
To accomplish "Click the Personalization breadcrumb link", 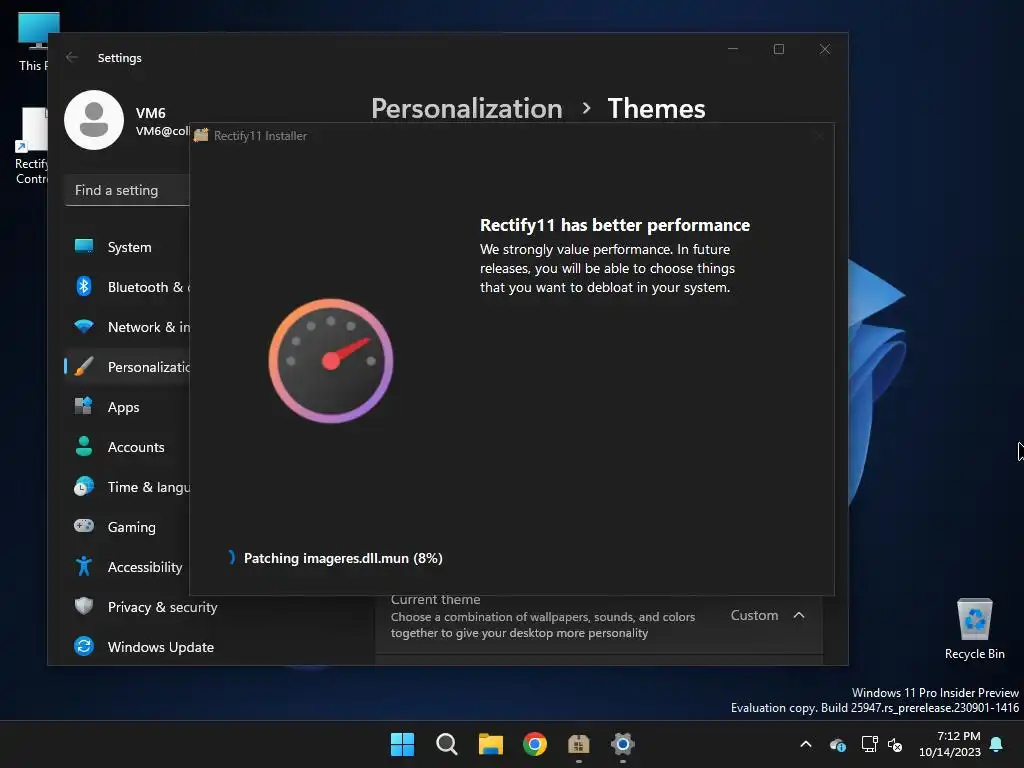I will [467, 108].
